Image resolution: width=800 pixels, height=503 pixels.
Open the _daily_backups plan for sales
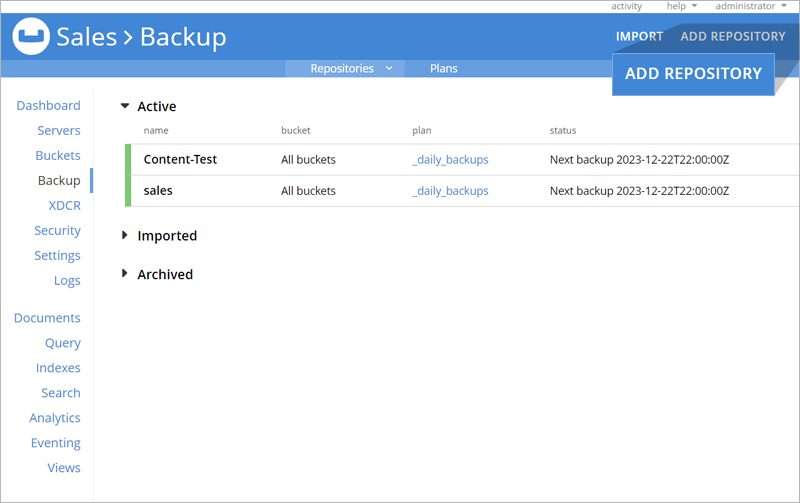[450, 191]
